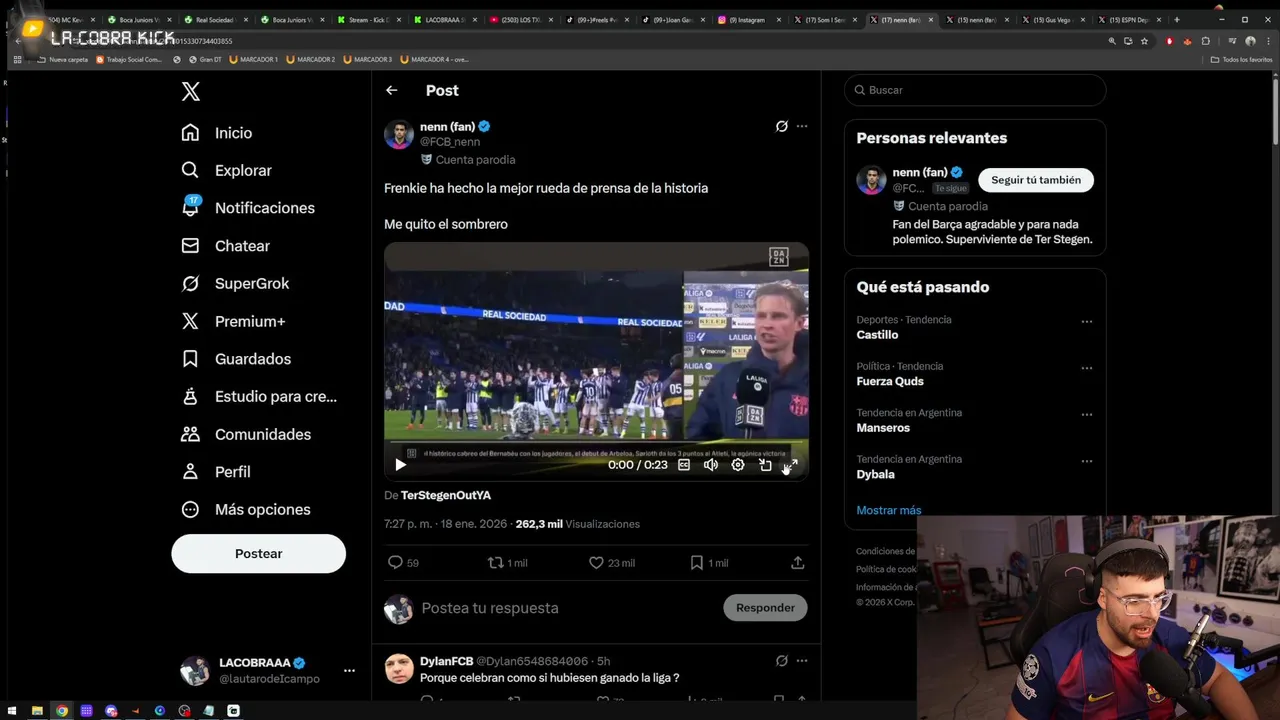Viewport: 1280px width, 720px height.
Task: Click the Postear button
Action: (x=258, y=554)
